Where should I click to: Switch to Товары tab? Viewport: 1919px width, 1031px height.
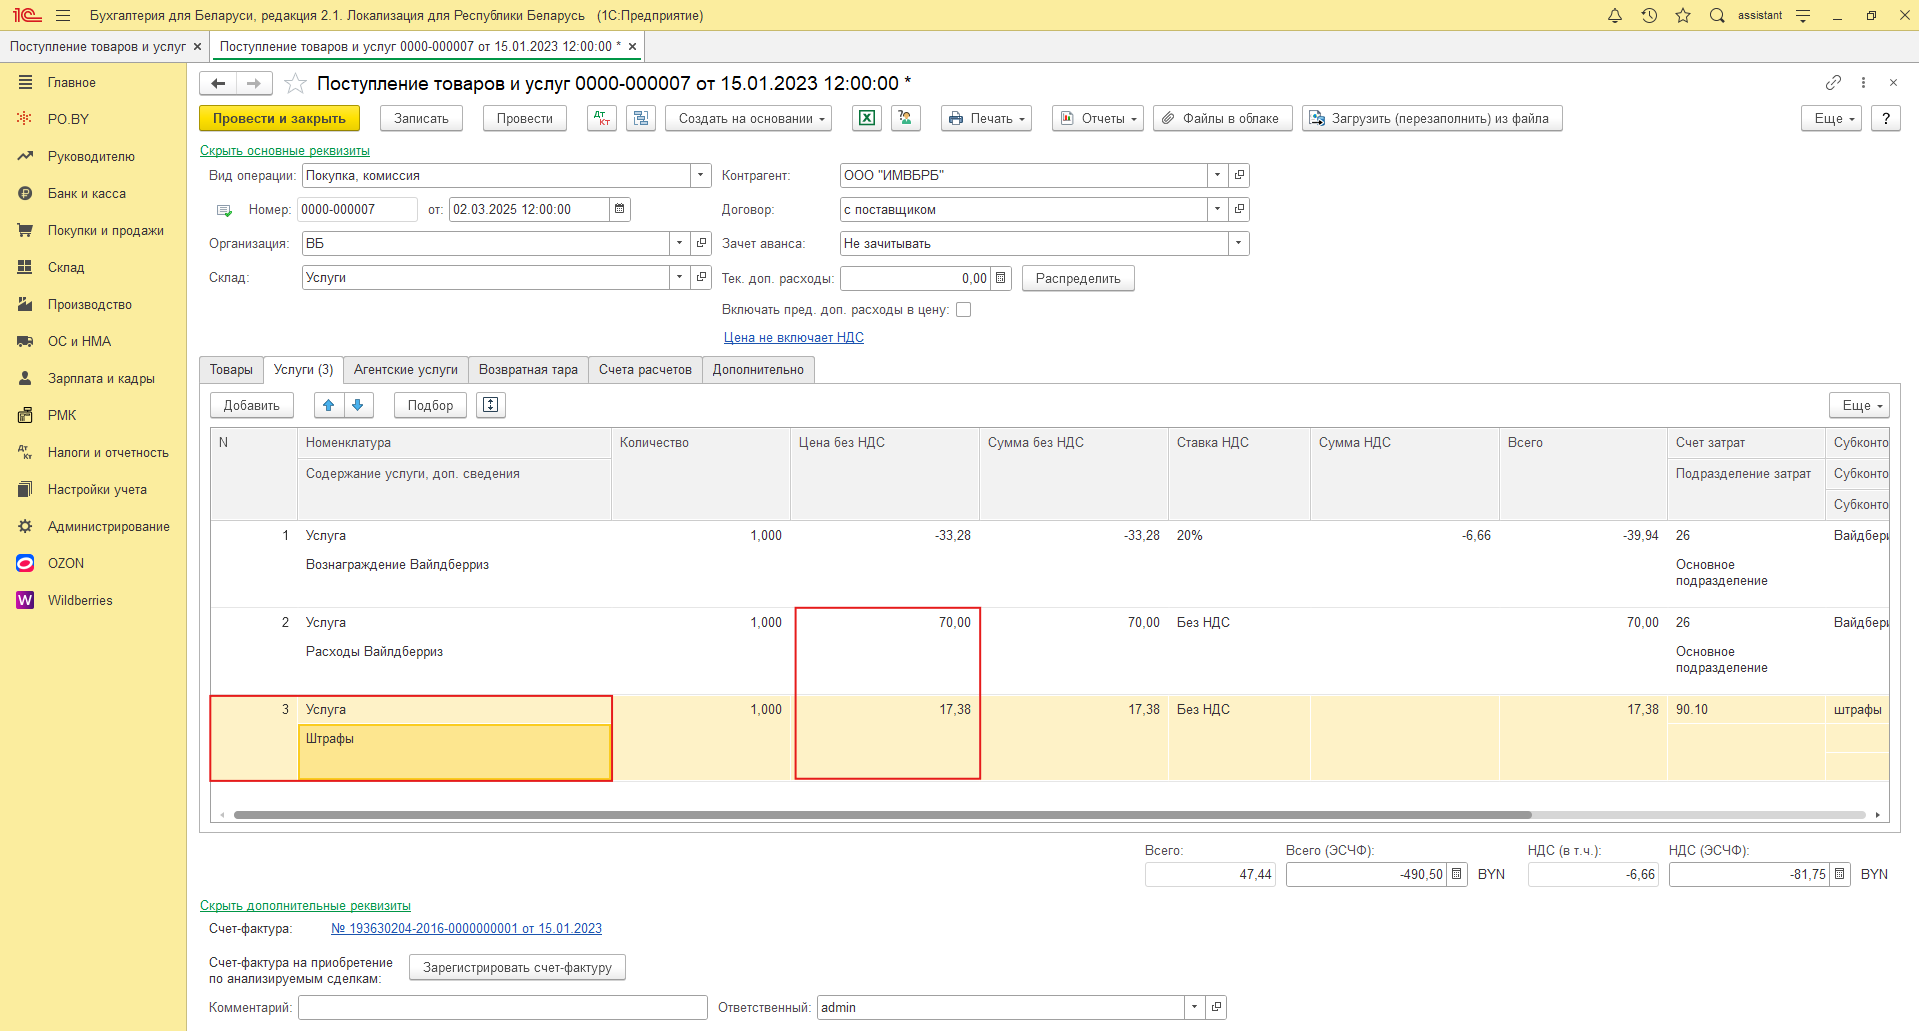pyautogui.click(x=231, y=370)
